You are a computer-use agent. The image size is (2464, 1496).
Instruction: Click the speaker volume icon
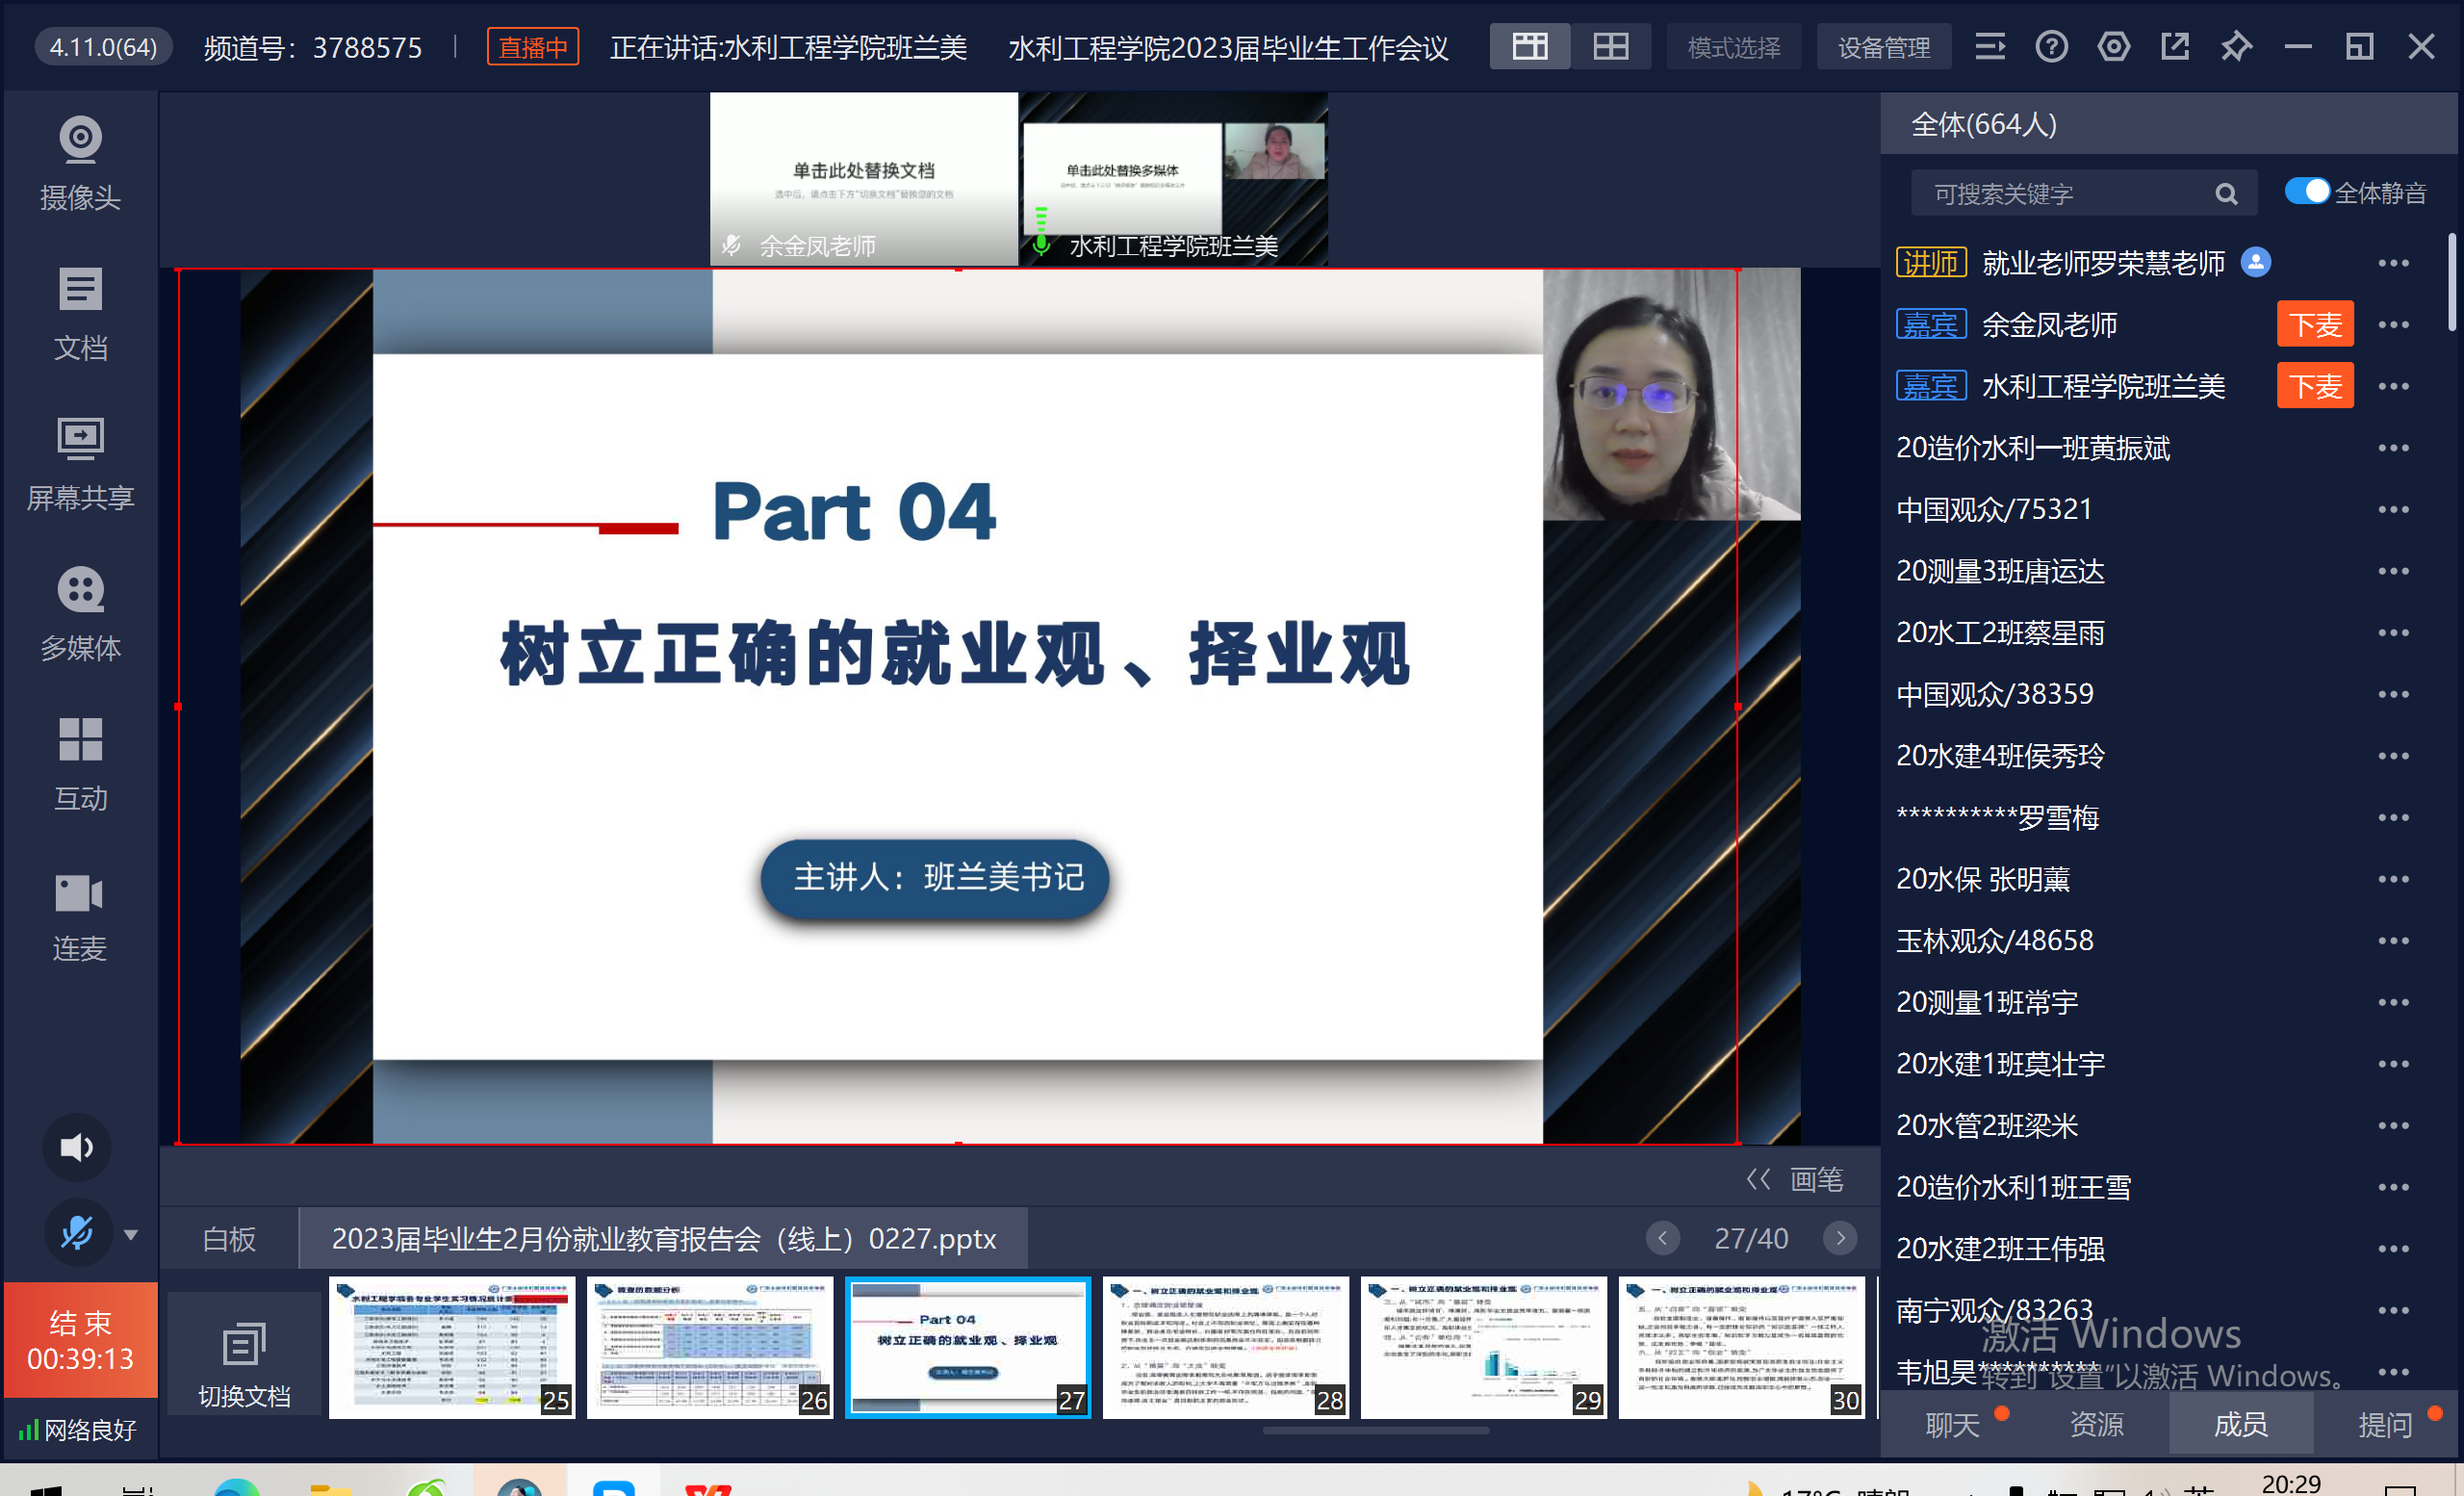point(77,1147)
